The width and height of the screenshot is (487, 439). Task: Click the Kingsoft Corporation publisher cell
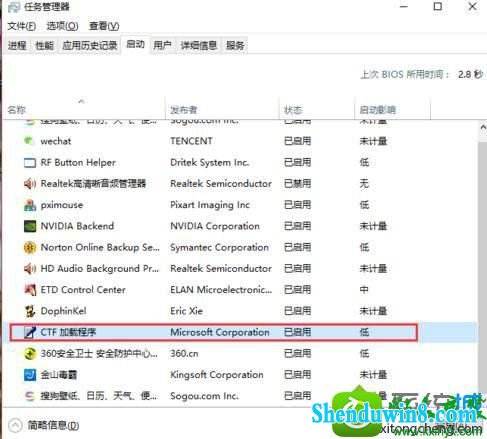(x=217, y=375)
